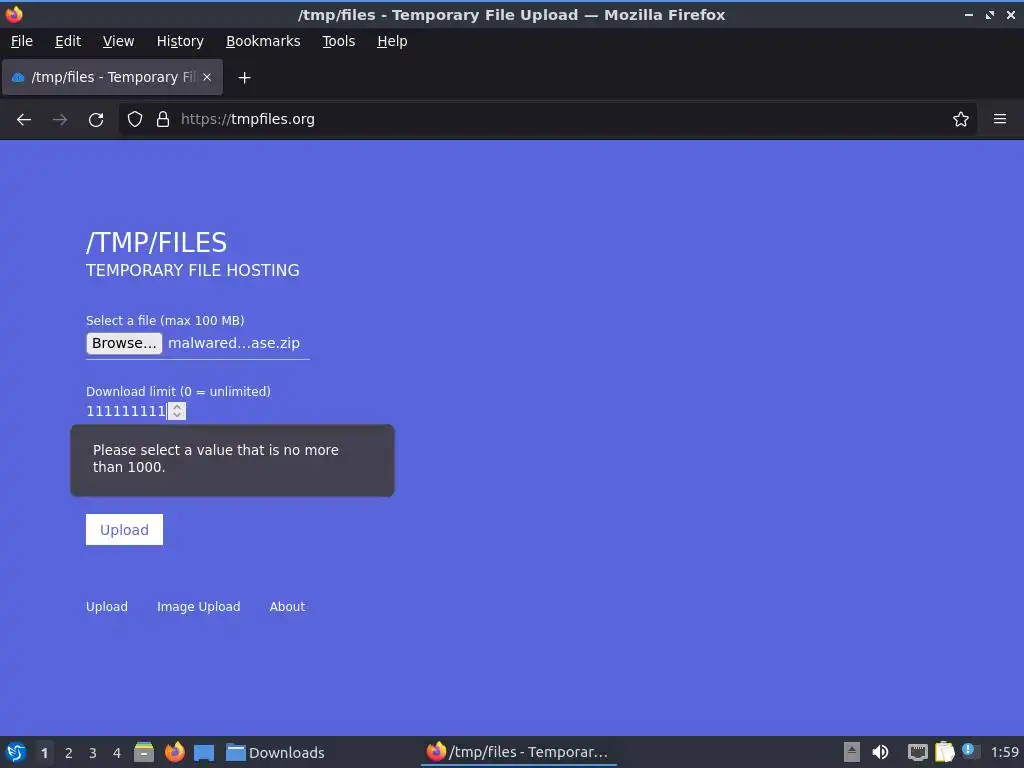Viewport: 1024px width, 768px height.
Task: Click Browse... to choose a file
Action: click(x=124, y=344)
